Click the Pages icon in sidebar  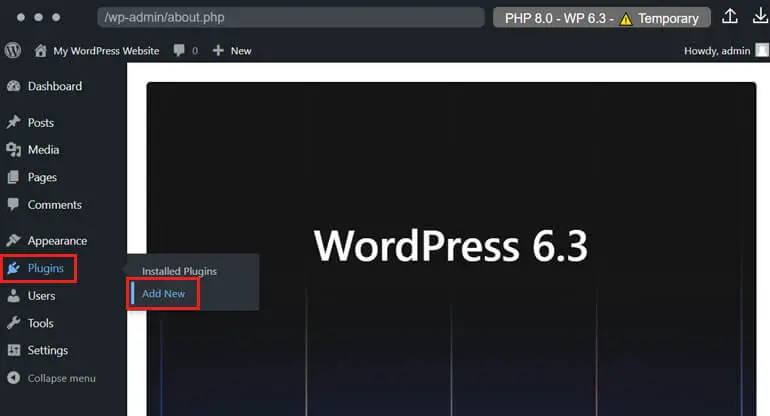pos(14,177)
